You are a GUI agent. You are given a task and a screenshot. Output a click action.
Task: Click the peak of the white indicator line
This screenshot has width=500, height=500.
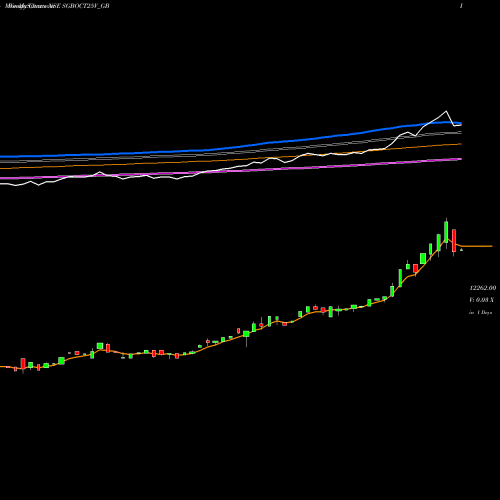[x=446, y=111]
